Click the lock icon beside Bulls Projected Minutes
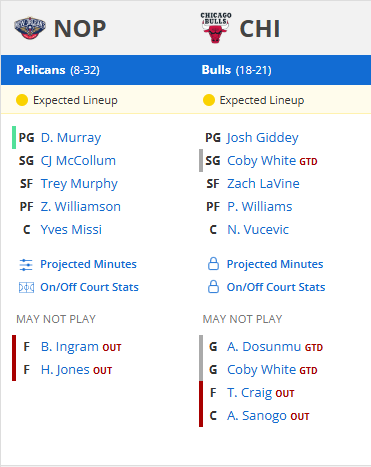 click(213, 264)
